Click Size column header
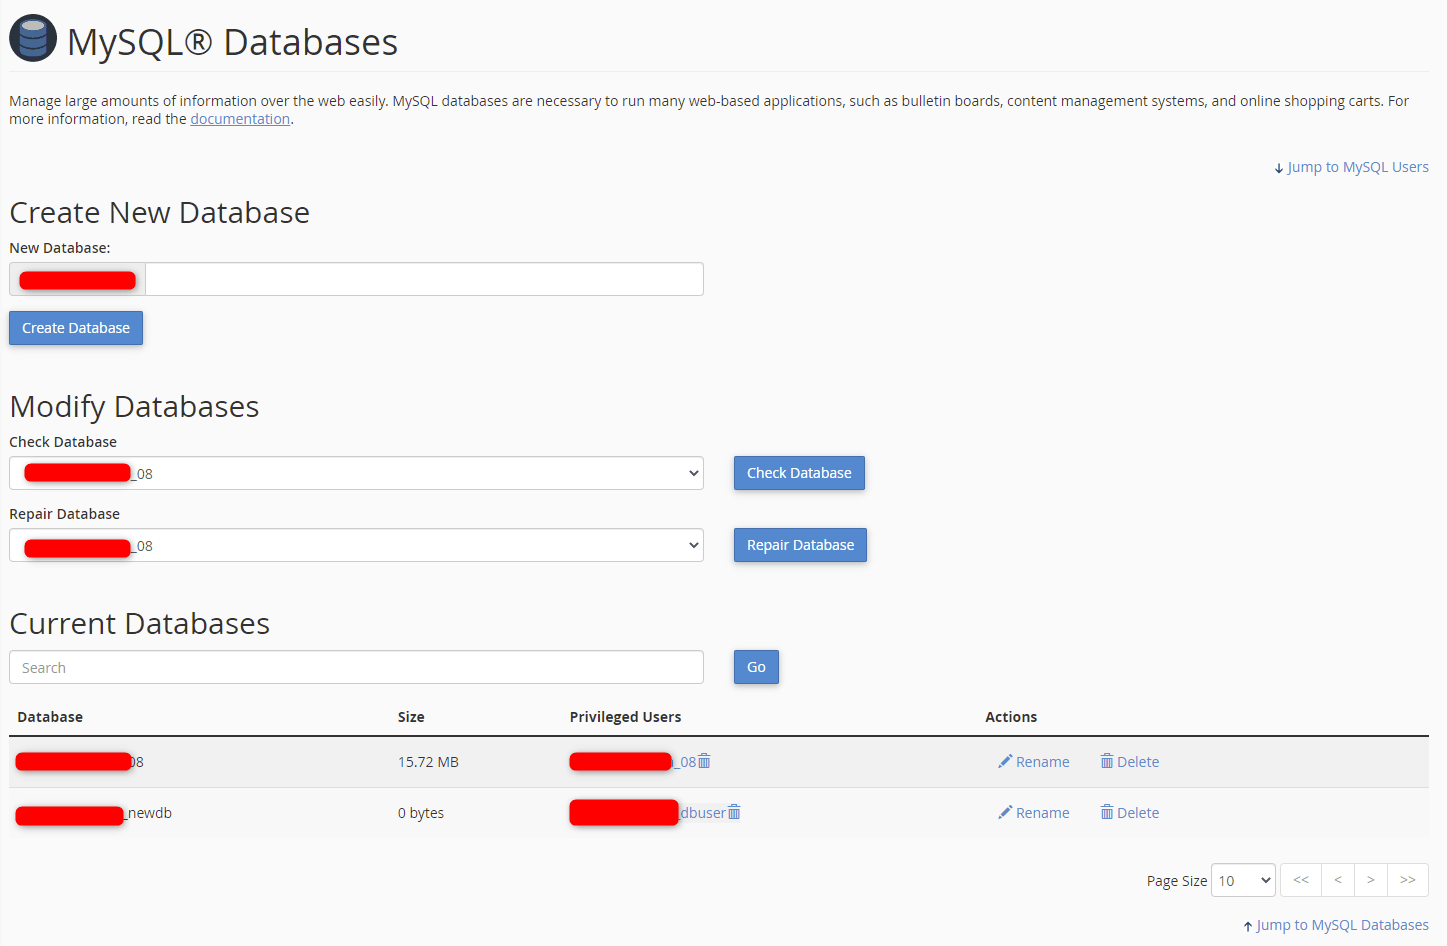Viewport: 1447px width, 946px height. (x=411, y=717)
